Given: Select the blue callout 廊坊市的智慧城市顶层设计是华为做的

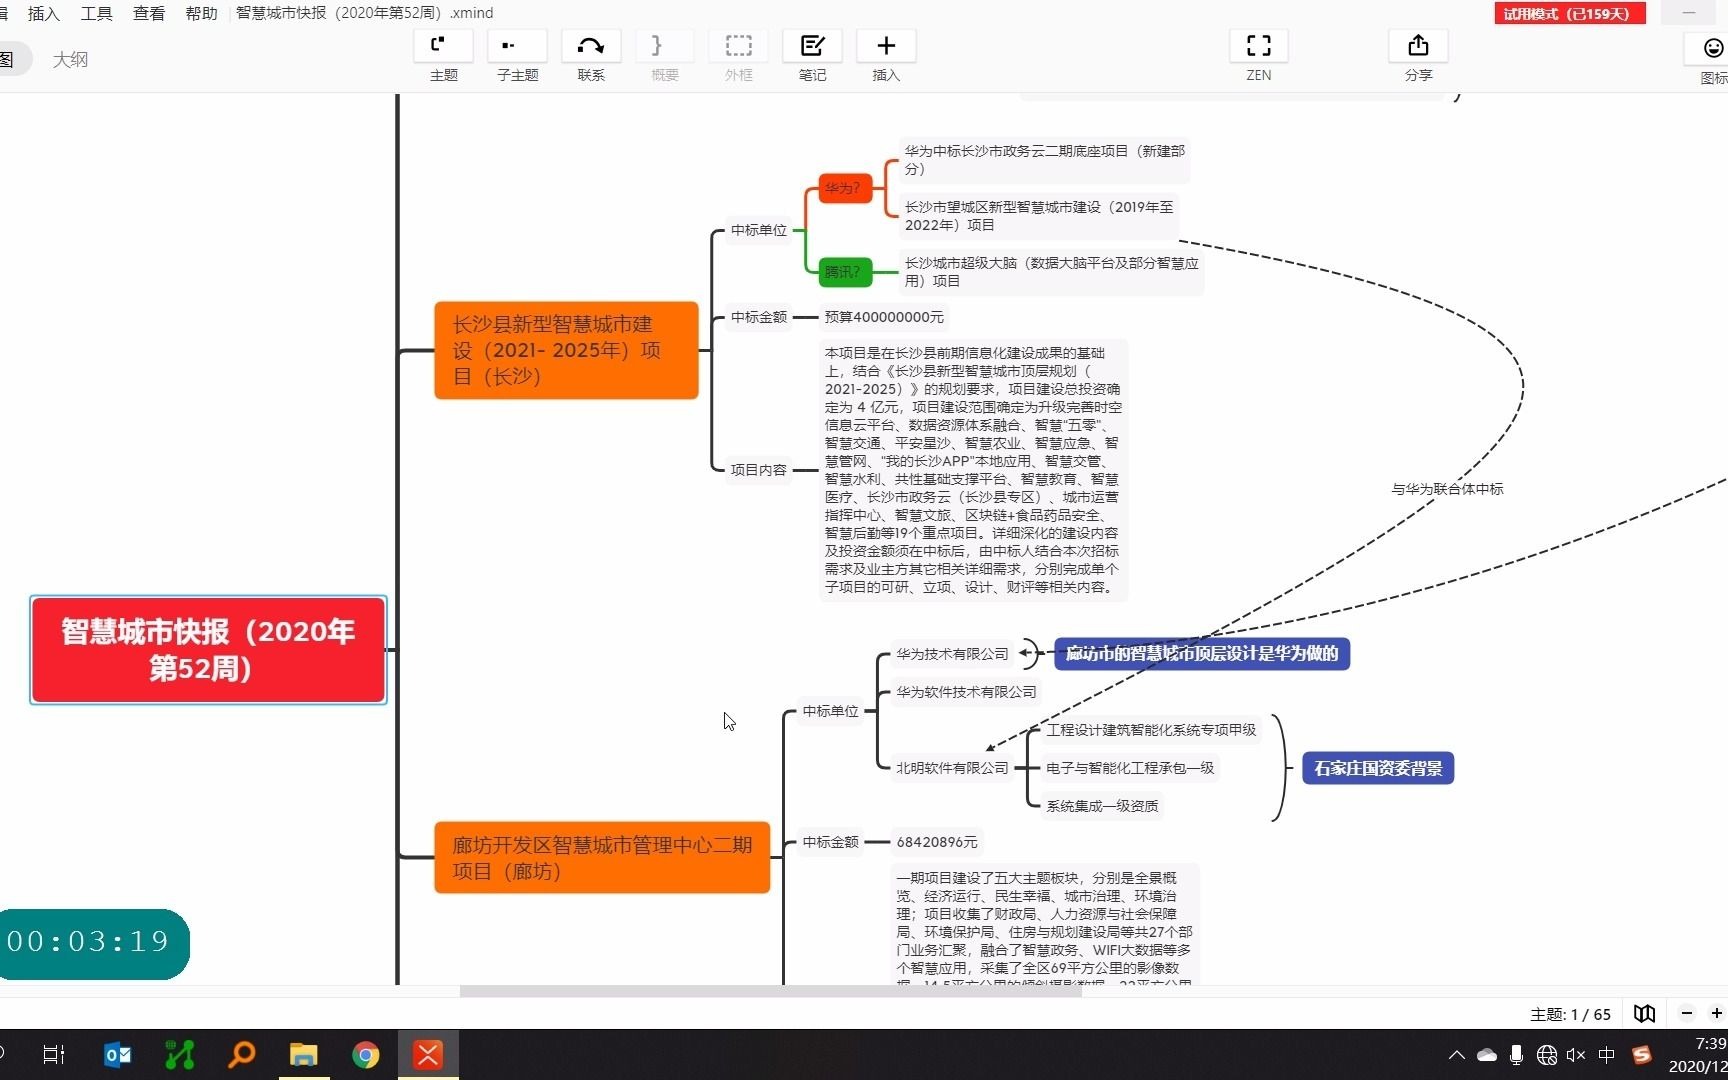Looking at the screenshot, I should [x=1202, y=654].
